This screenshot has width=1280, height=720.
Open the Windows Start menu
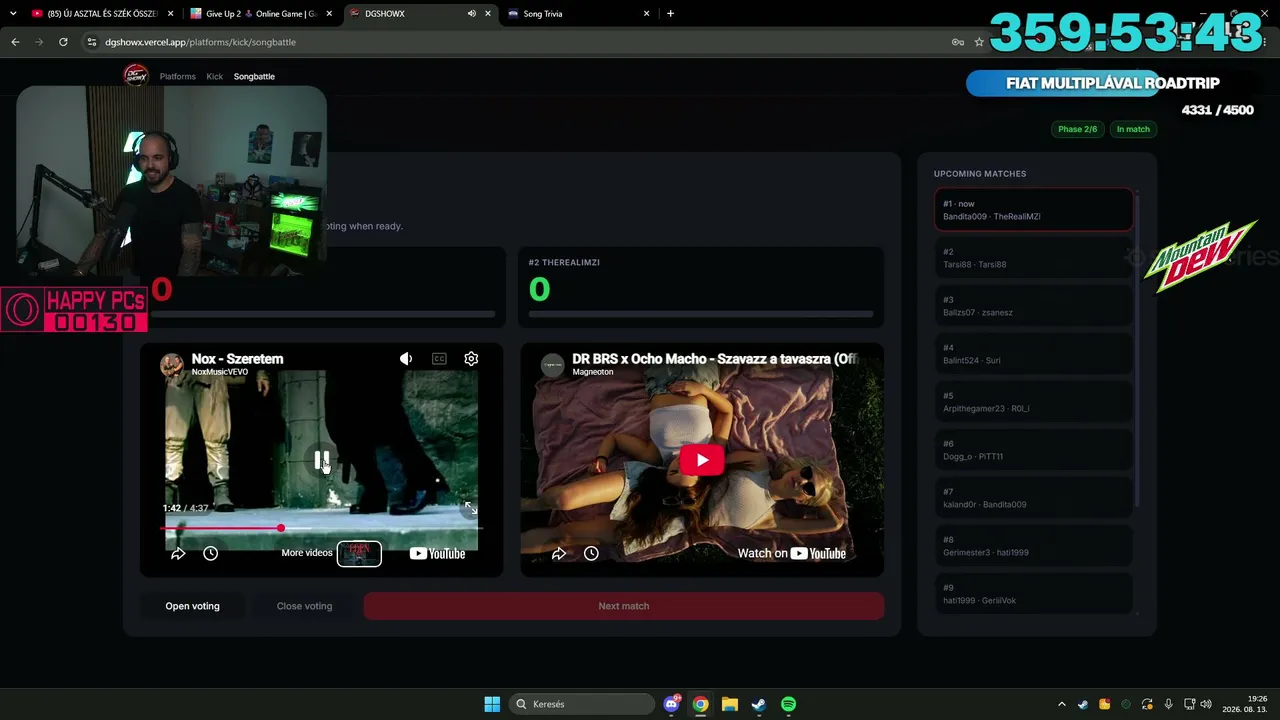click(492, 704)
